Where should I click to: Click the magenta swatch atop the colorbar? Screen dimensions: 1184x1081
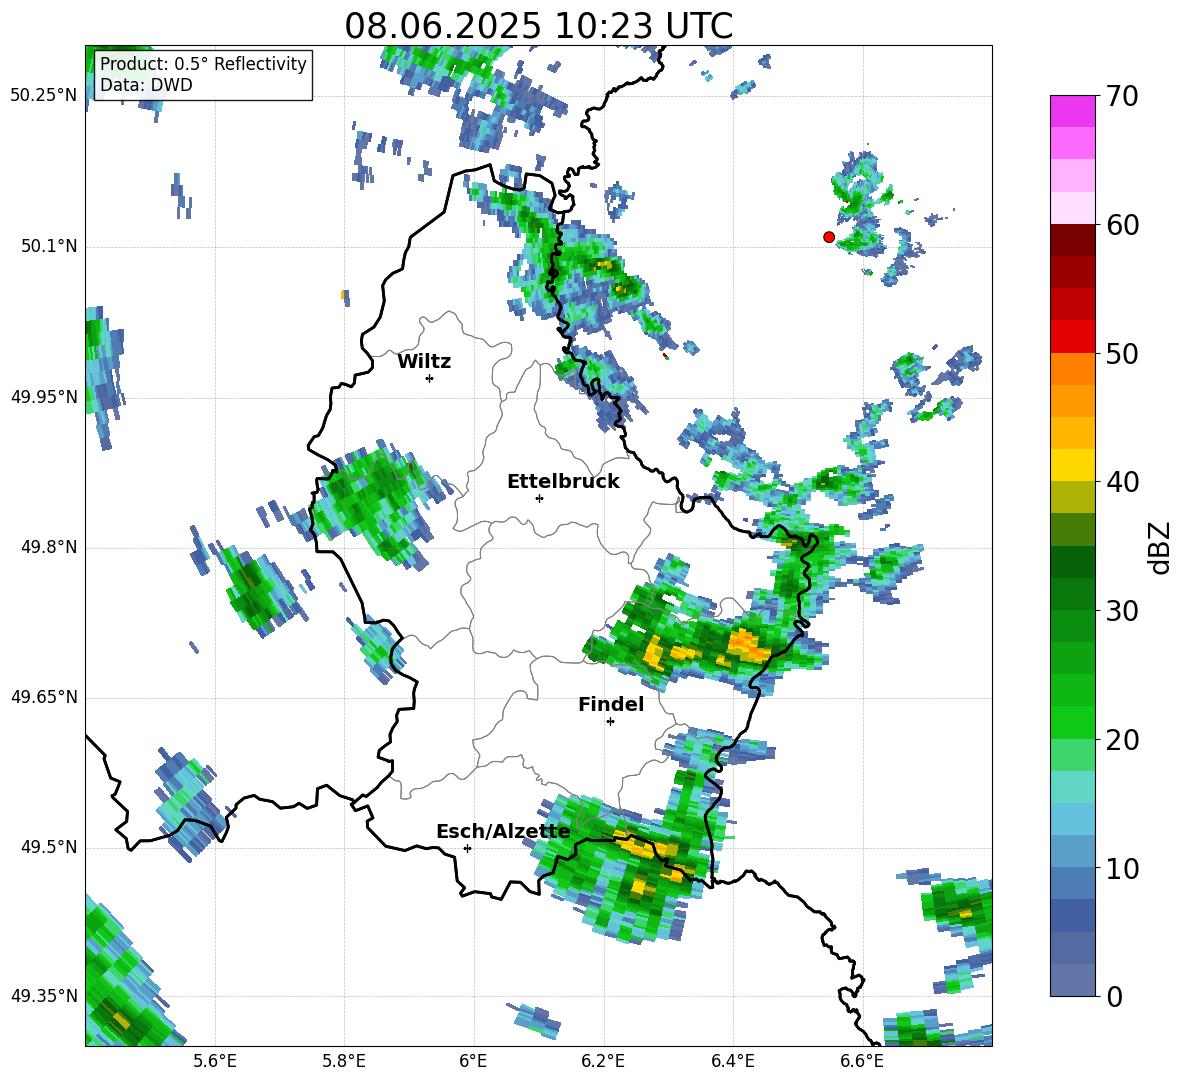coord(1072,111)
